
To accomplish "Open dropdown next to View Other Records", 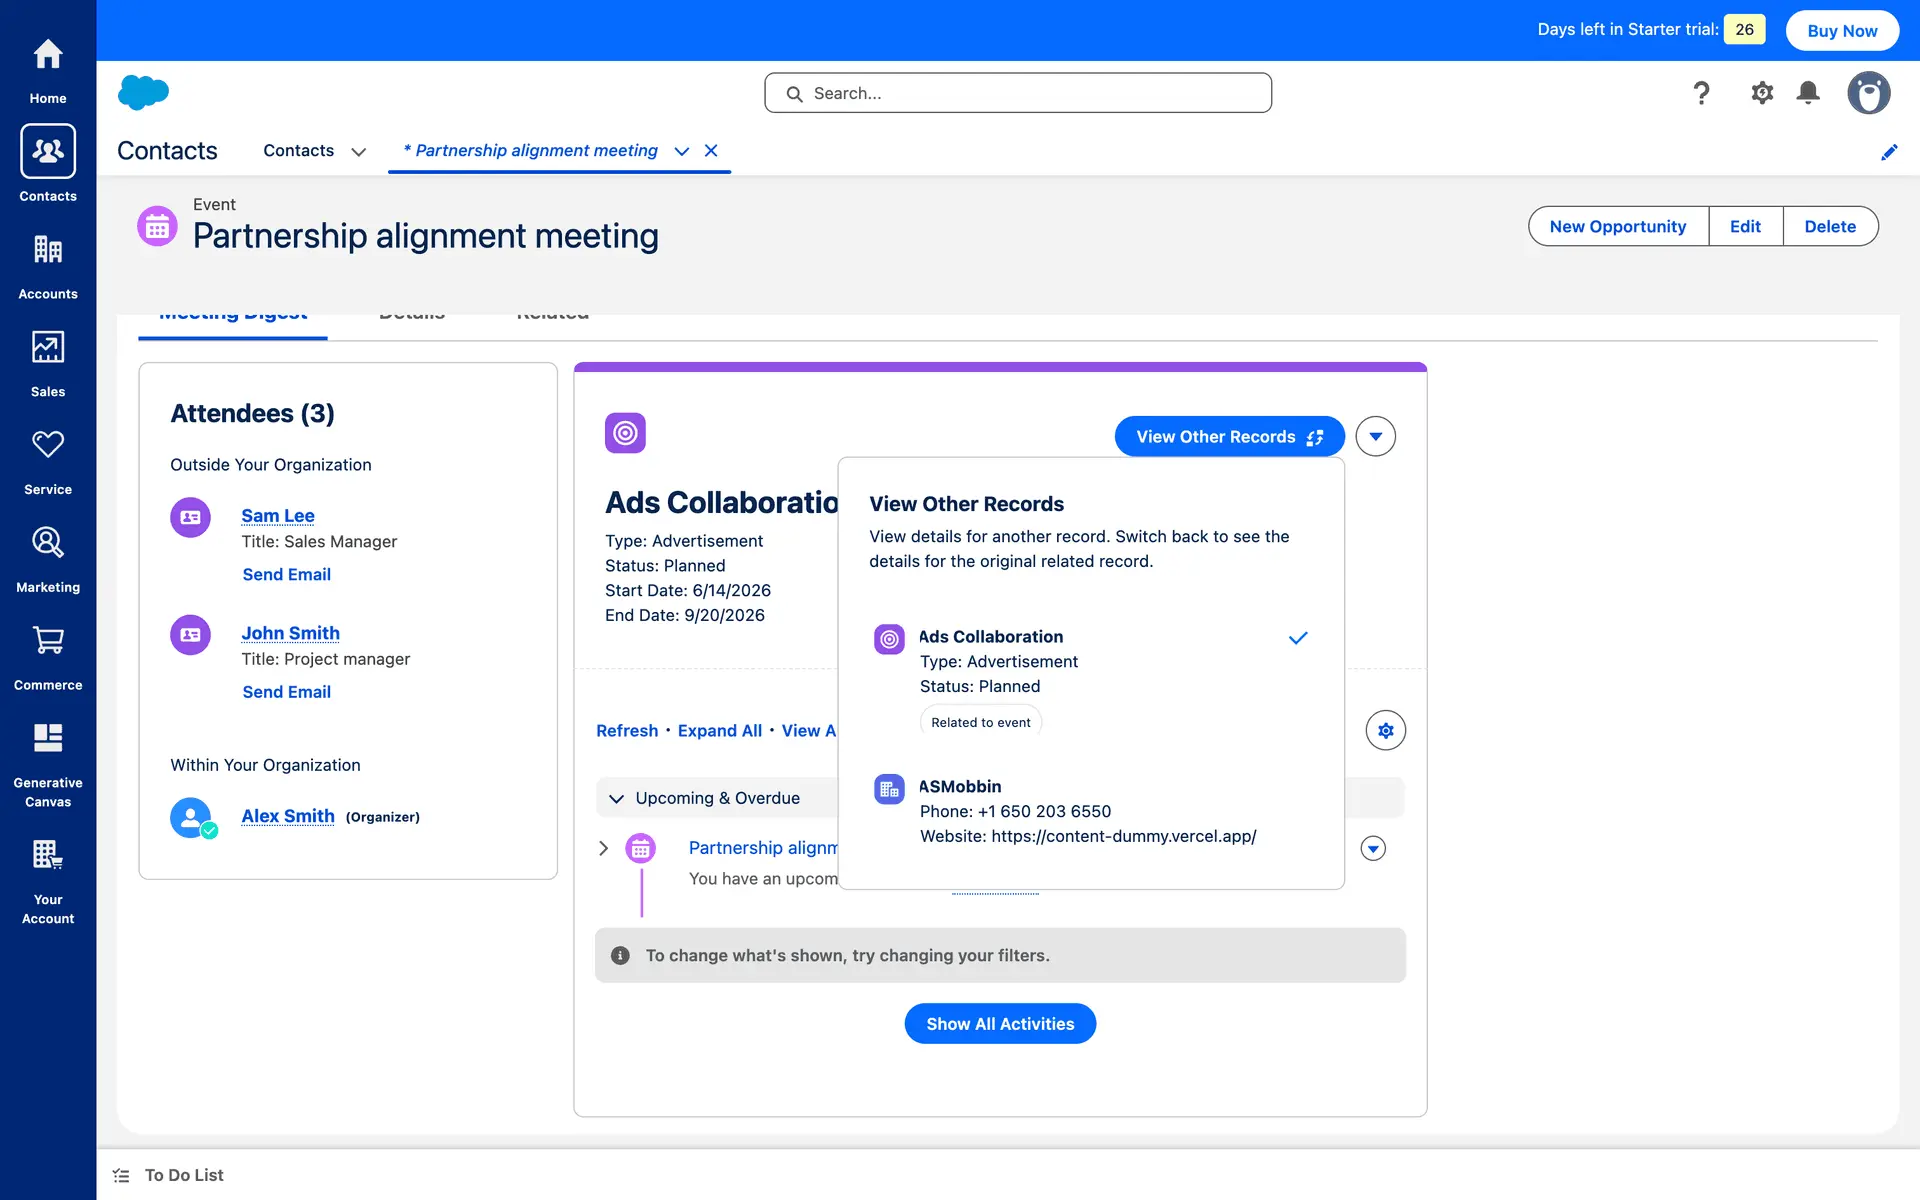I will (1375, 437).
